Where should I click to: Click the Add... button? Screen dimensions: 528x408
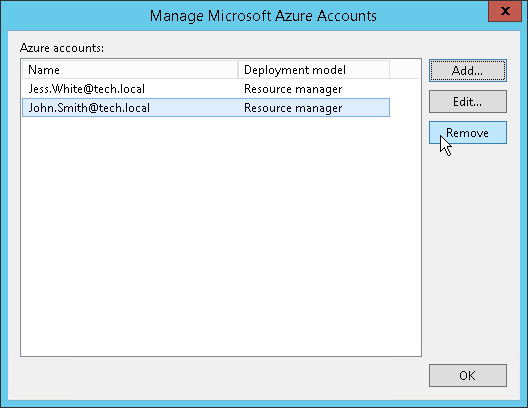[x=468, y=71]
